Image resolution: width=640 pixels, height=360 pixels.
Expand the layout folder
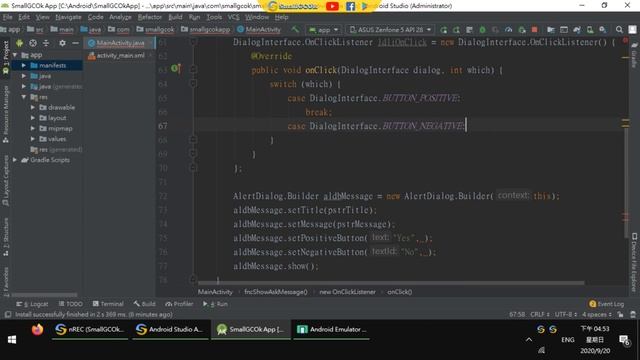[x=33, y=118]
